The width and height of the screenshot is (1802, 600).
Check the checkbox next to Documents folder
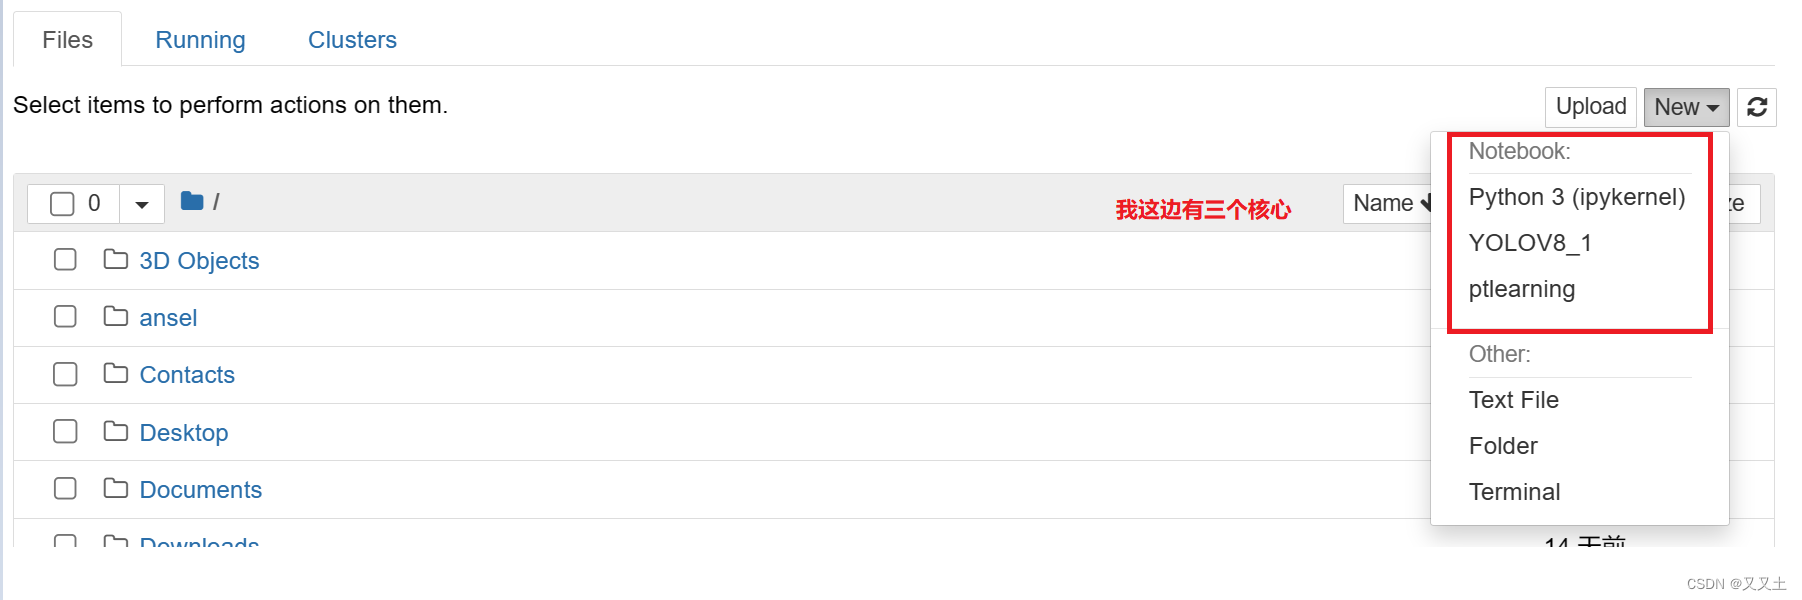point(64,488)
